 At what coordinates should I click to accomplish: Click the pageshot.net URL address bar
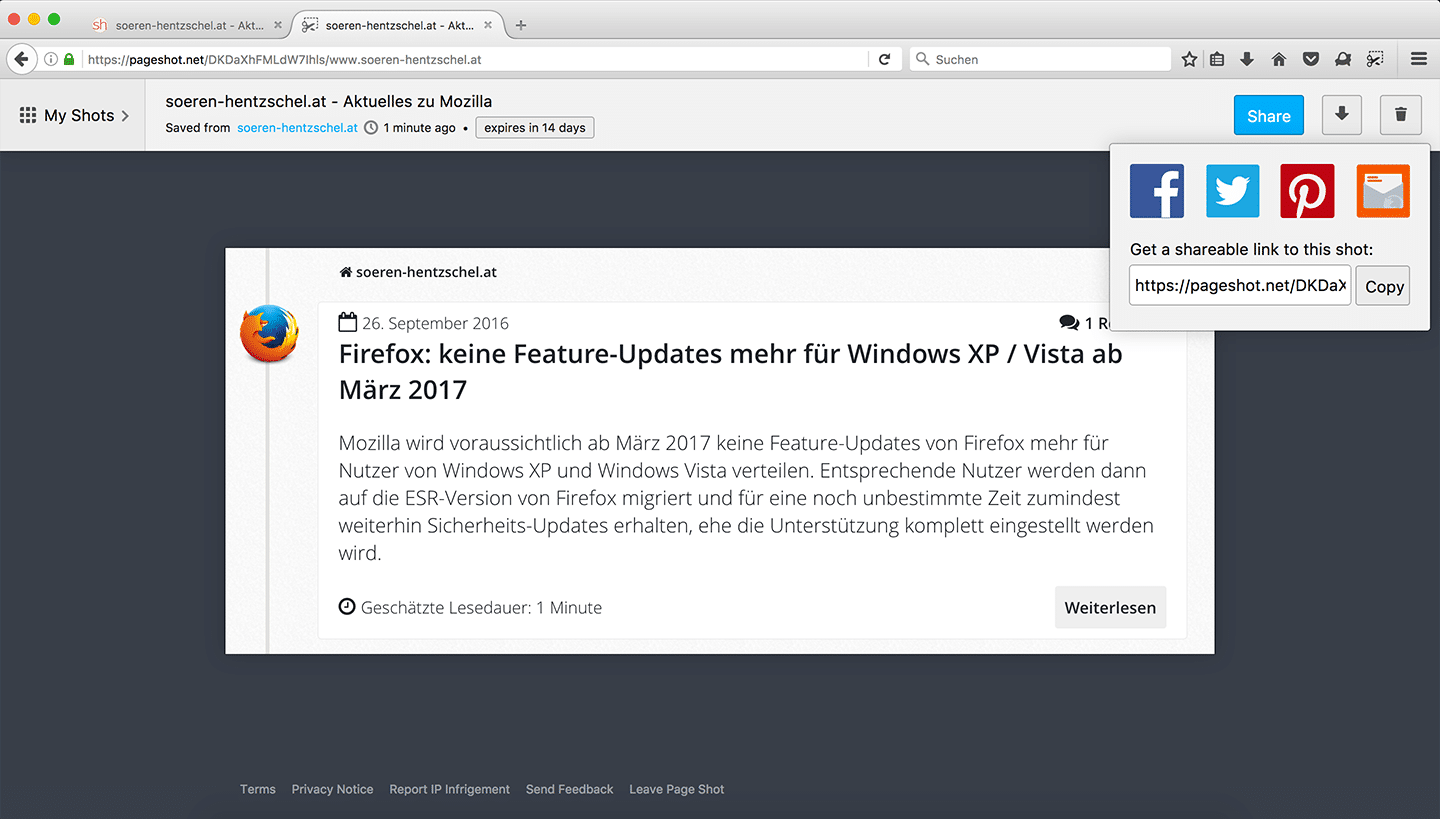[475, 59]
